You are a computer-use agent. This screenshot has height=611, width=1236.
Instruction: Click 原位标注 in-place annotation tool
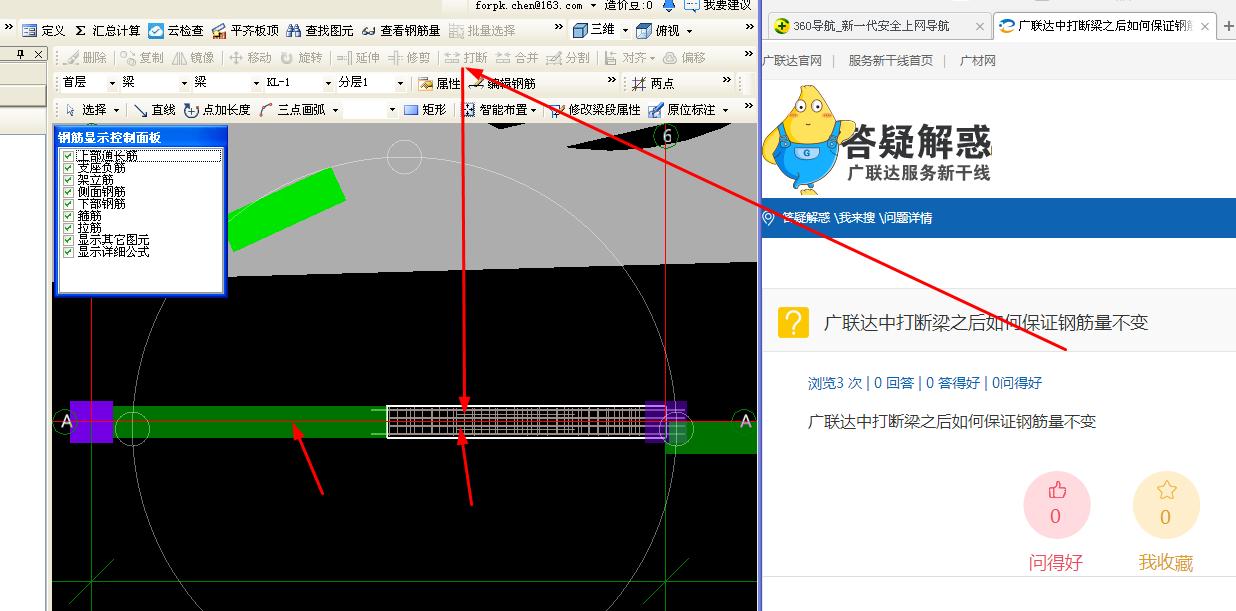point(683,110)
